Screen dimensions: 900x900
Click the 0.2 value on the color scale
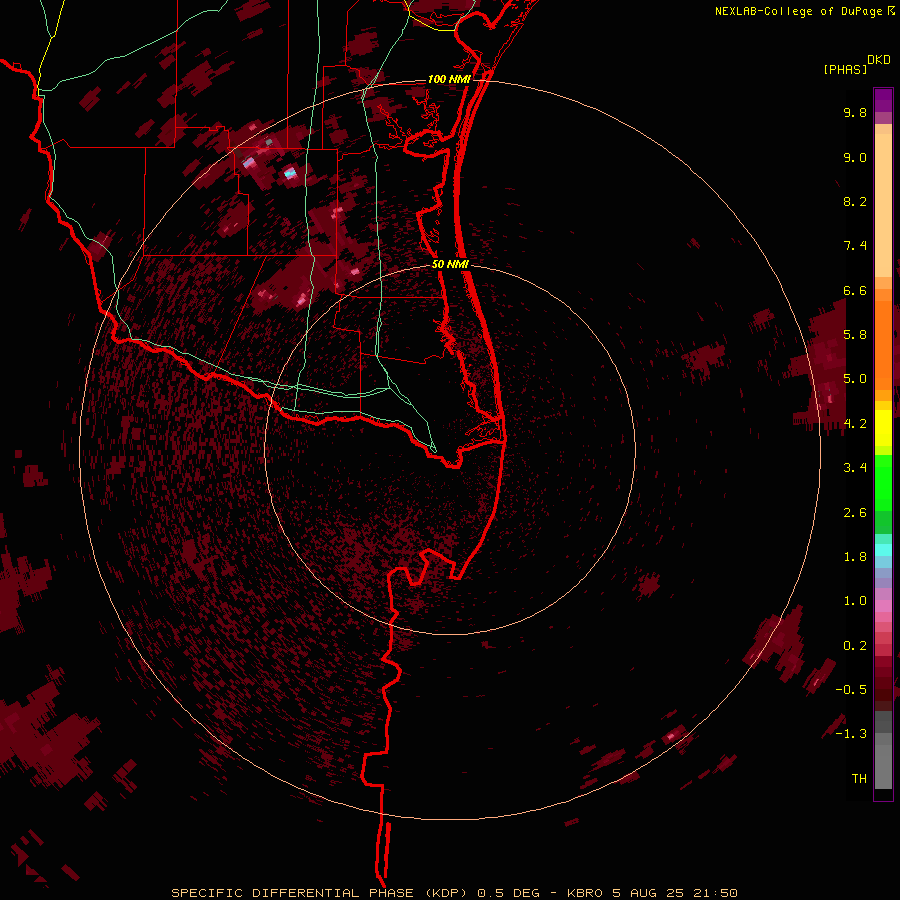pos(855,646)
